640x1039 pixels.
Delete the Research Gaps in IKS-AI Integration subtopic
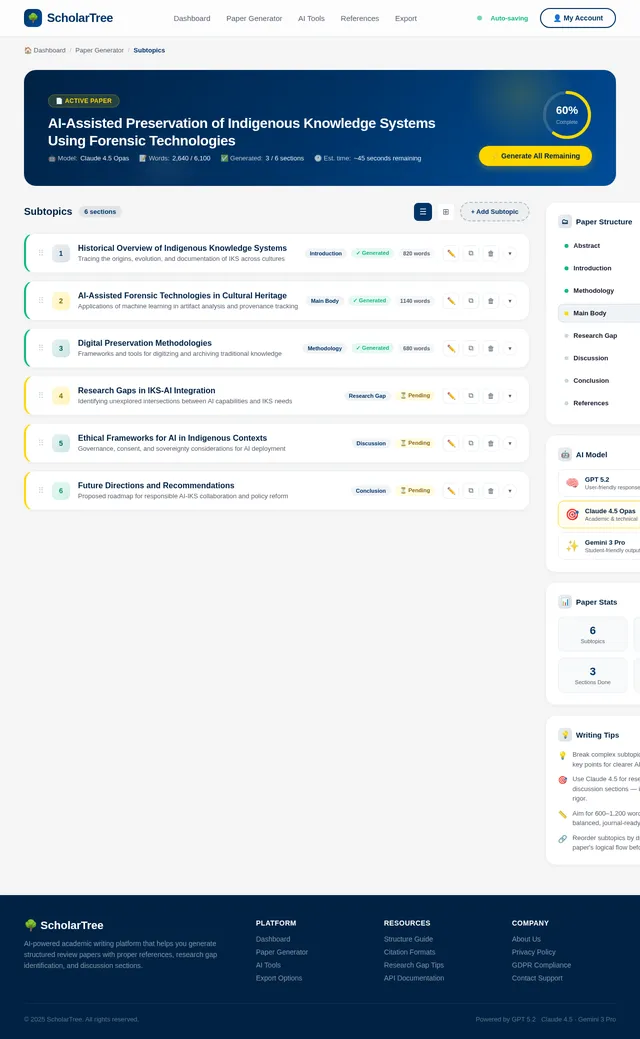[x=490, y=396]
